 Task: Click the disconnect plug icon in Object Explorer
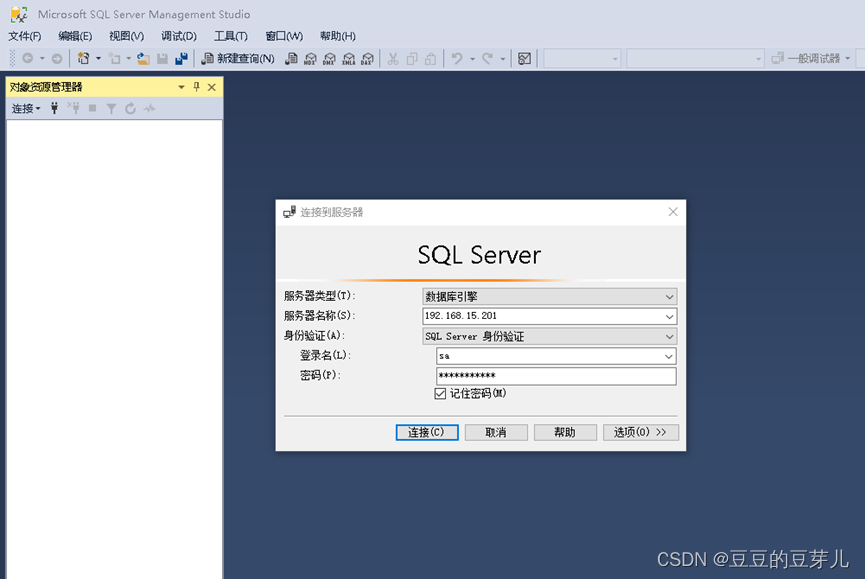click(73, 109)
